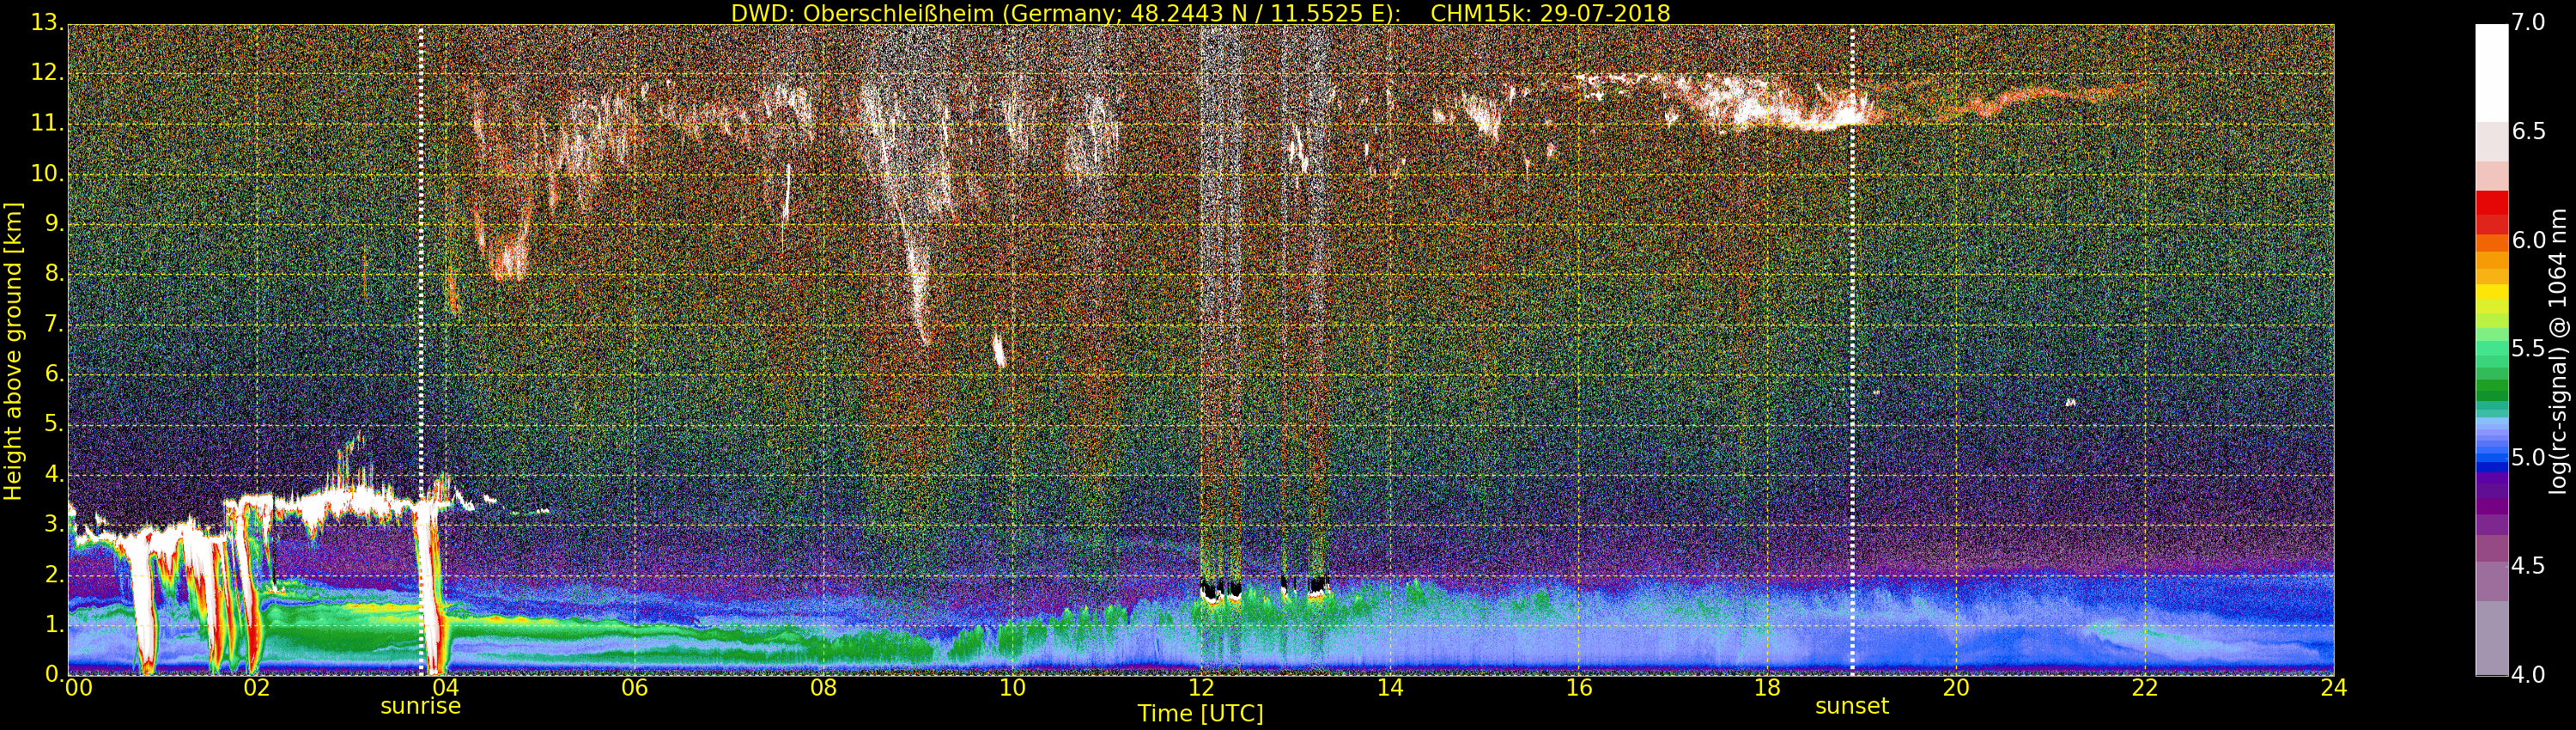Click the 'Height above ground [km]' axis label
This screenshot has height=730, width=2576.
tap(13, 350)
